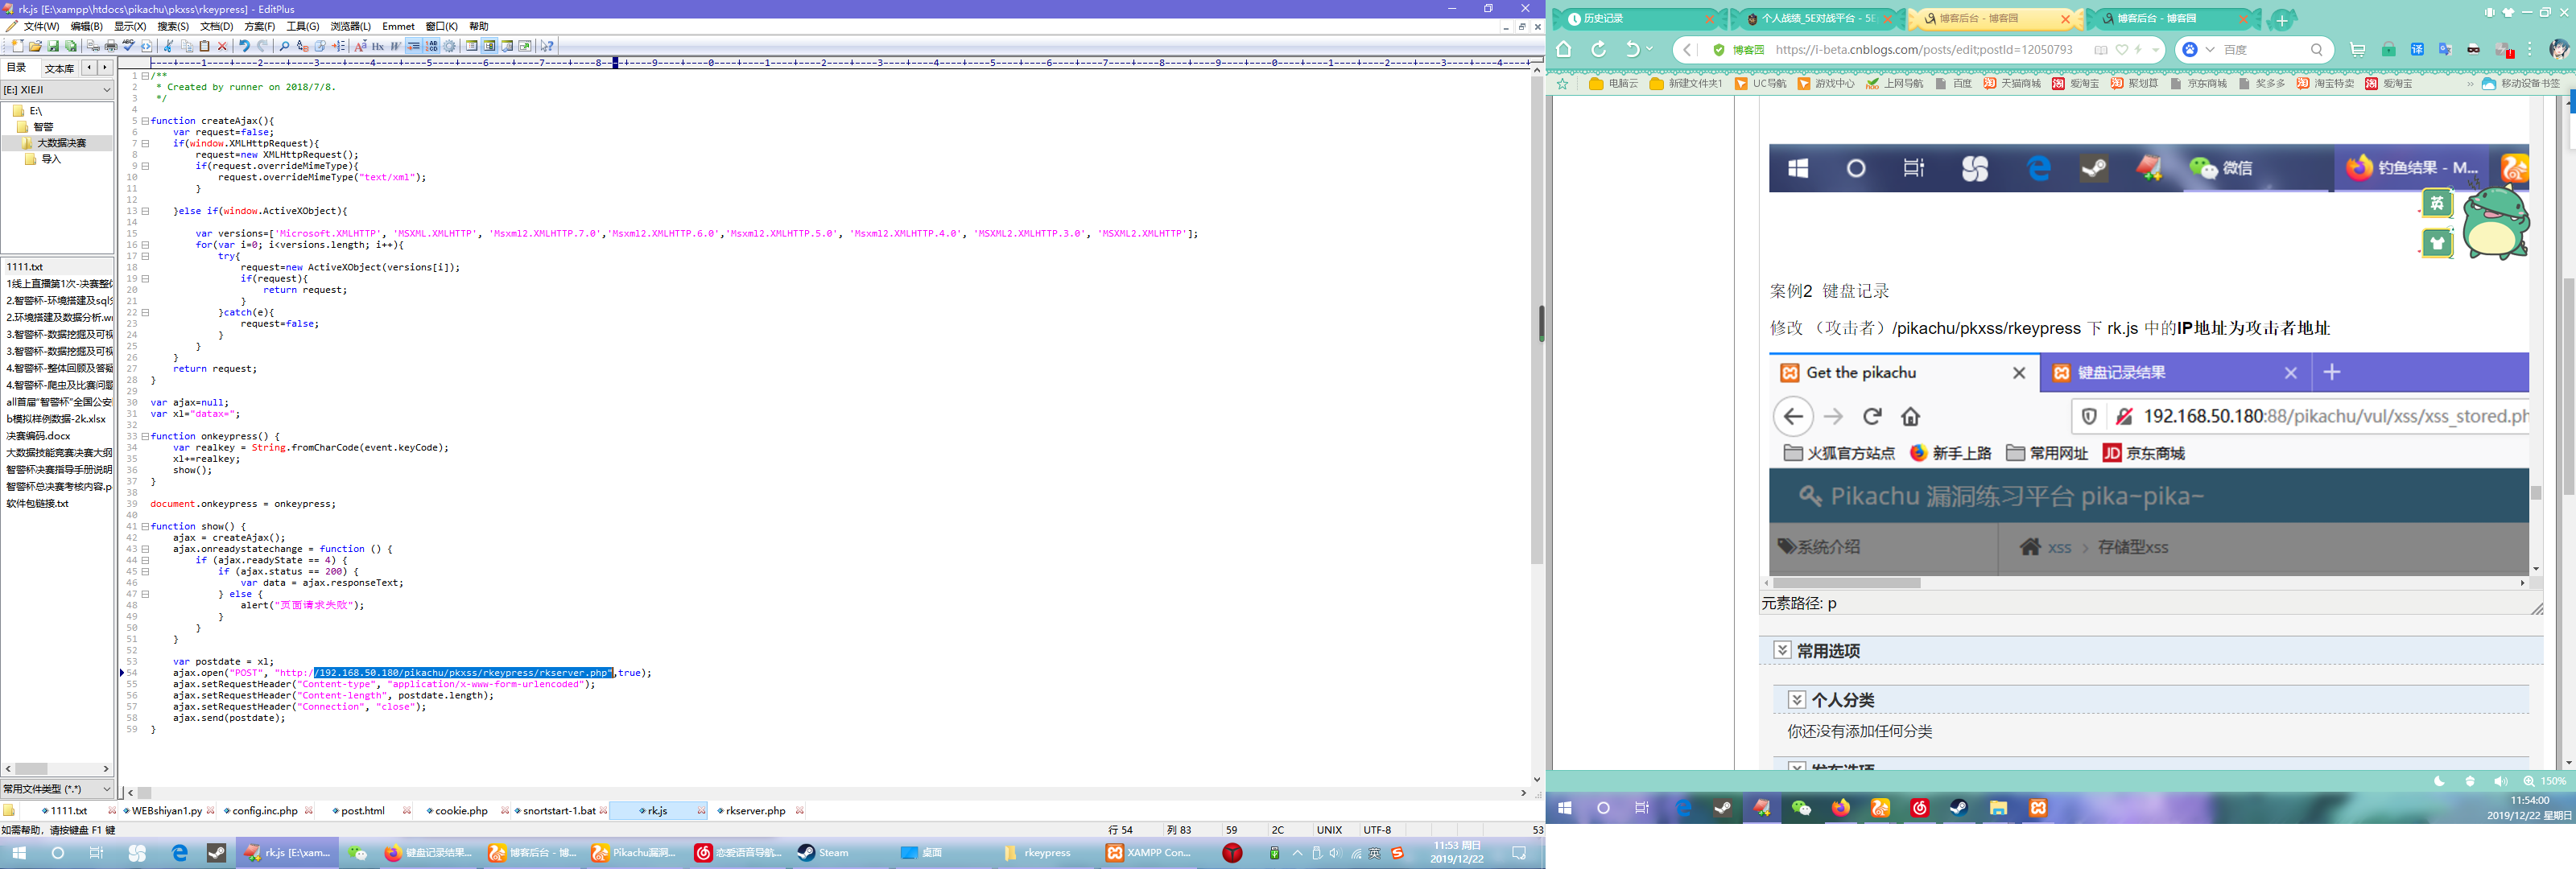
Task: Click the Cut scissors icon
Action: pos(168,46)
